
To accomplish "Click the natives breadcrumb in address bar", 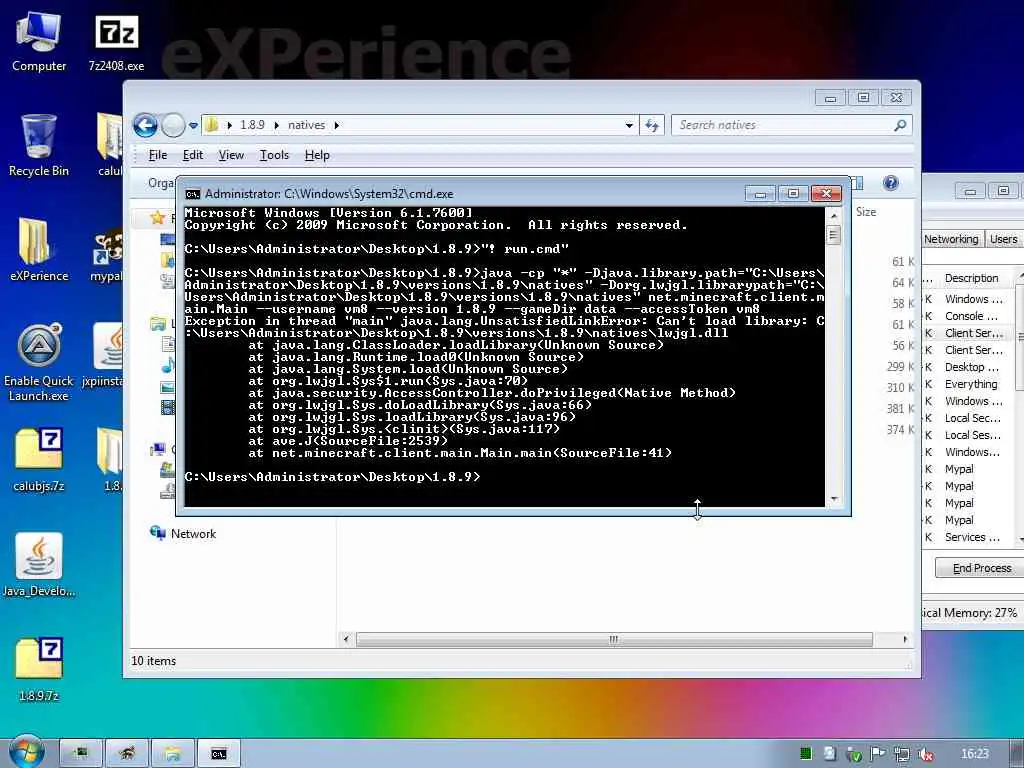I will [x=306, y=125].
